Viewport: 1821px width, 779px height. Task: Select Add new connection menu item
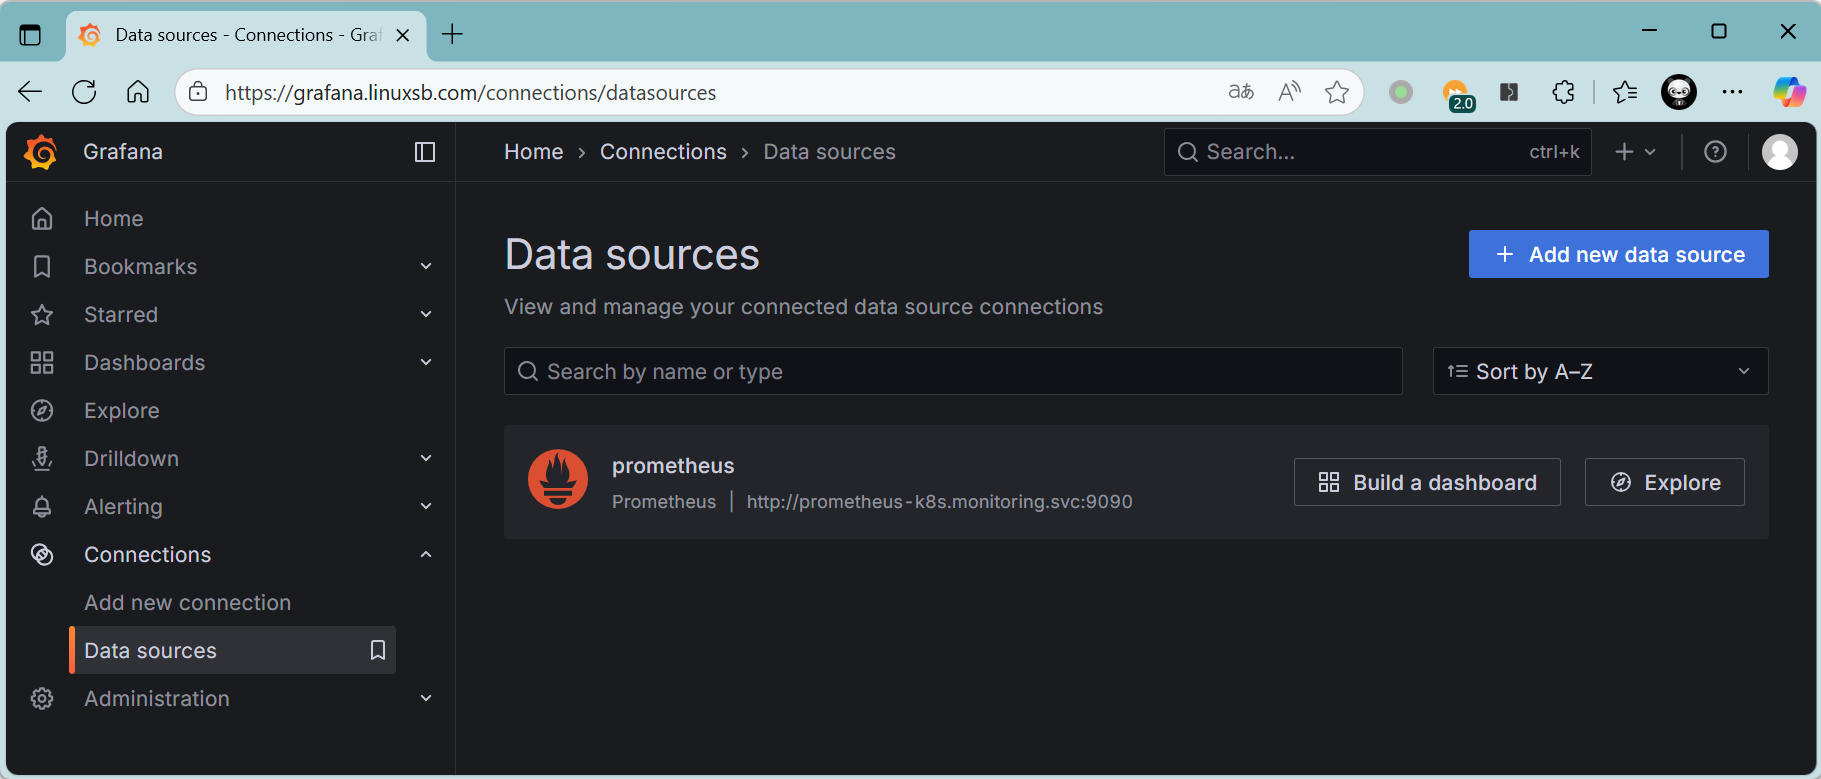(x=188, y=602)
